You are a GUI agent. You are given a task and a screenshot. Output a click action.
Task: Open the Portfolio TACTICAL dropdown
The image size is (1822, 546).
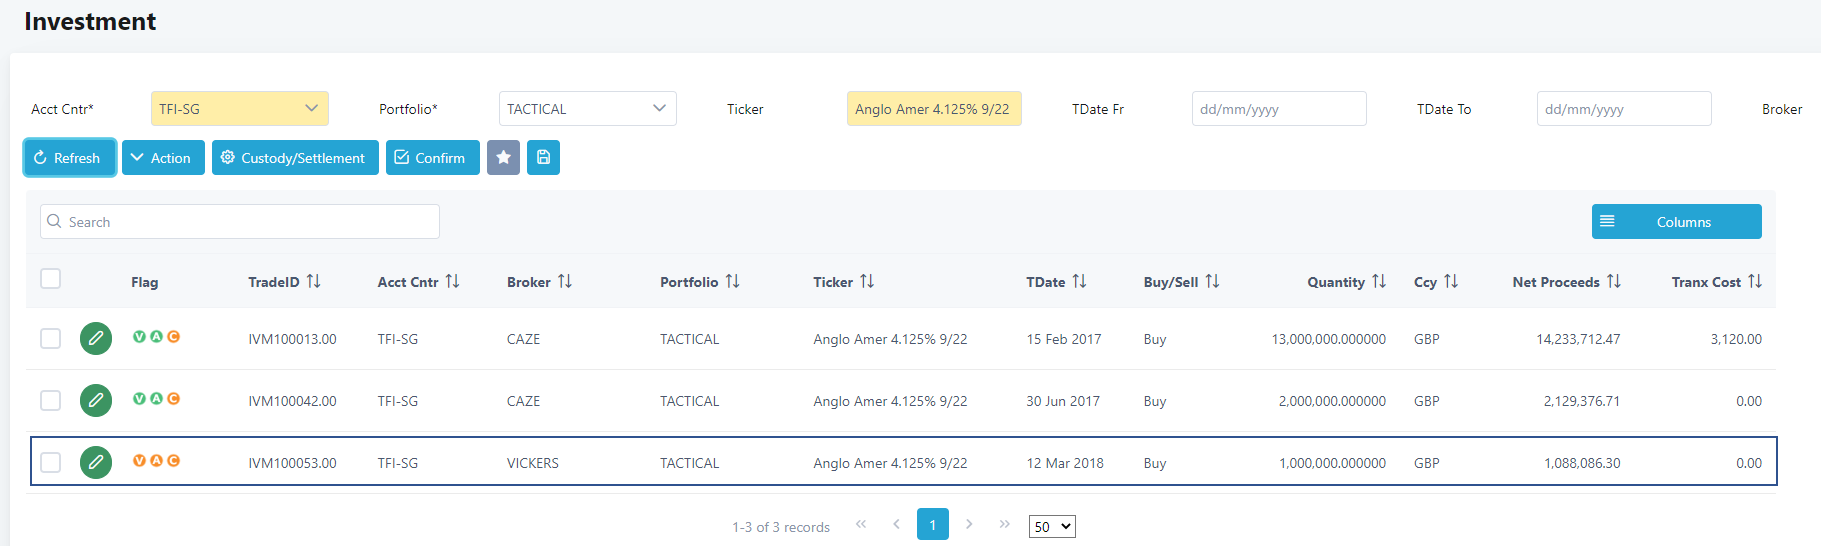tap(588, 109)
